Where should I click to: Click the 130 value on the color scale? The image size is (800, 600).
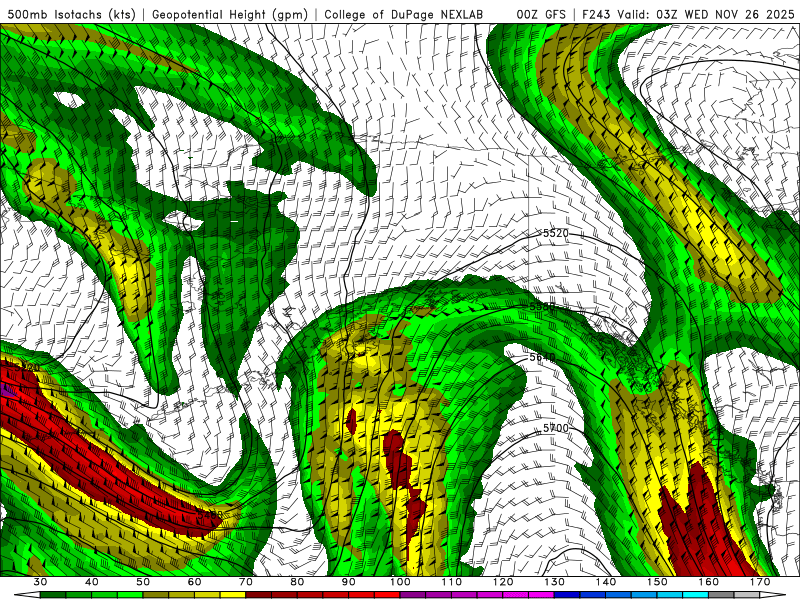pyautogui.click(x=555, y=582)
